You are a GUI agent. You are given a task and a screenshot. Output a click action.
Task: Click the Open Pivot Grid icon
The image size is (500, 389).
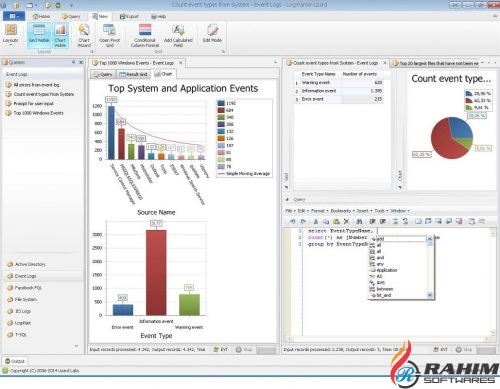(x=109, y=31)
